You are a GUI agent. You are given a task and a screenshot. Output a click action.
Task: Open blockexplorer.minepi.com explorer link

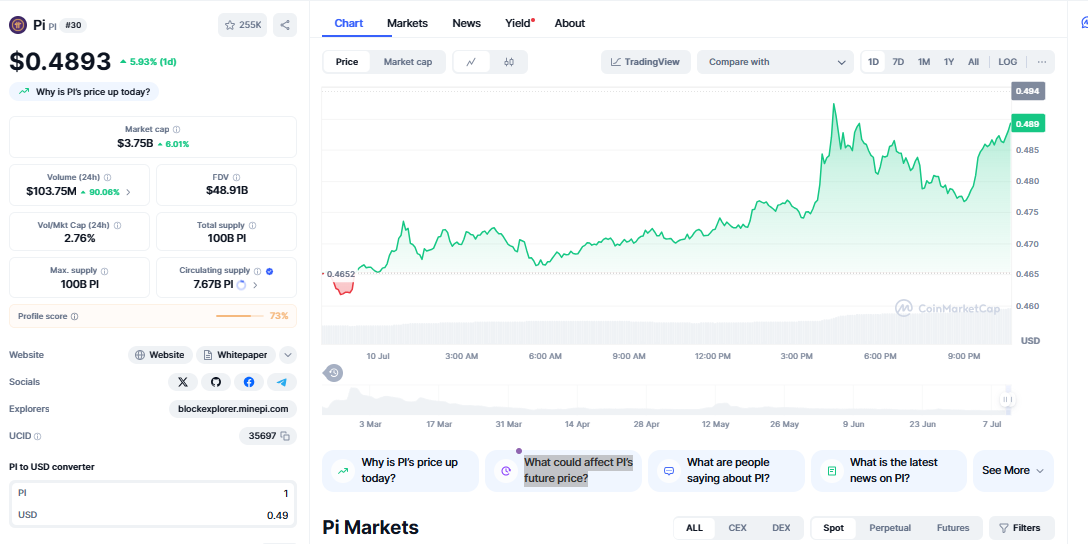pyautogui.click(x=233, y=409)
